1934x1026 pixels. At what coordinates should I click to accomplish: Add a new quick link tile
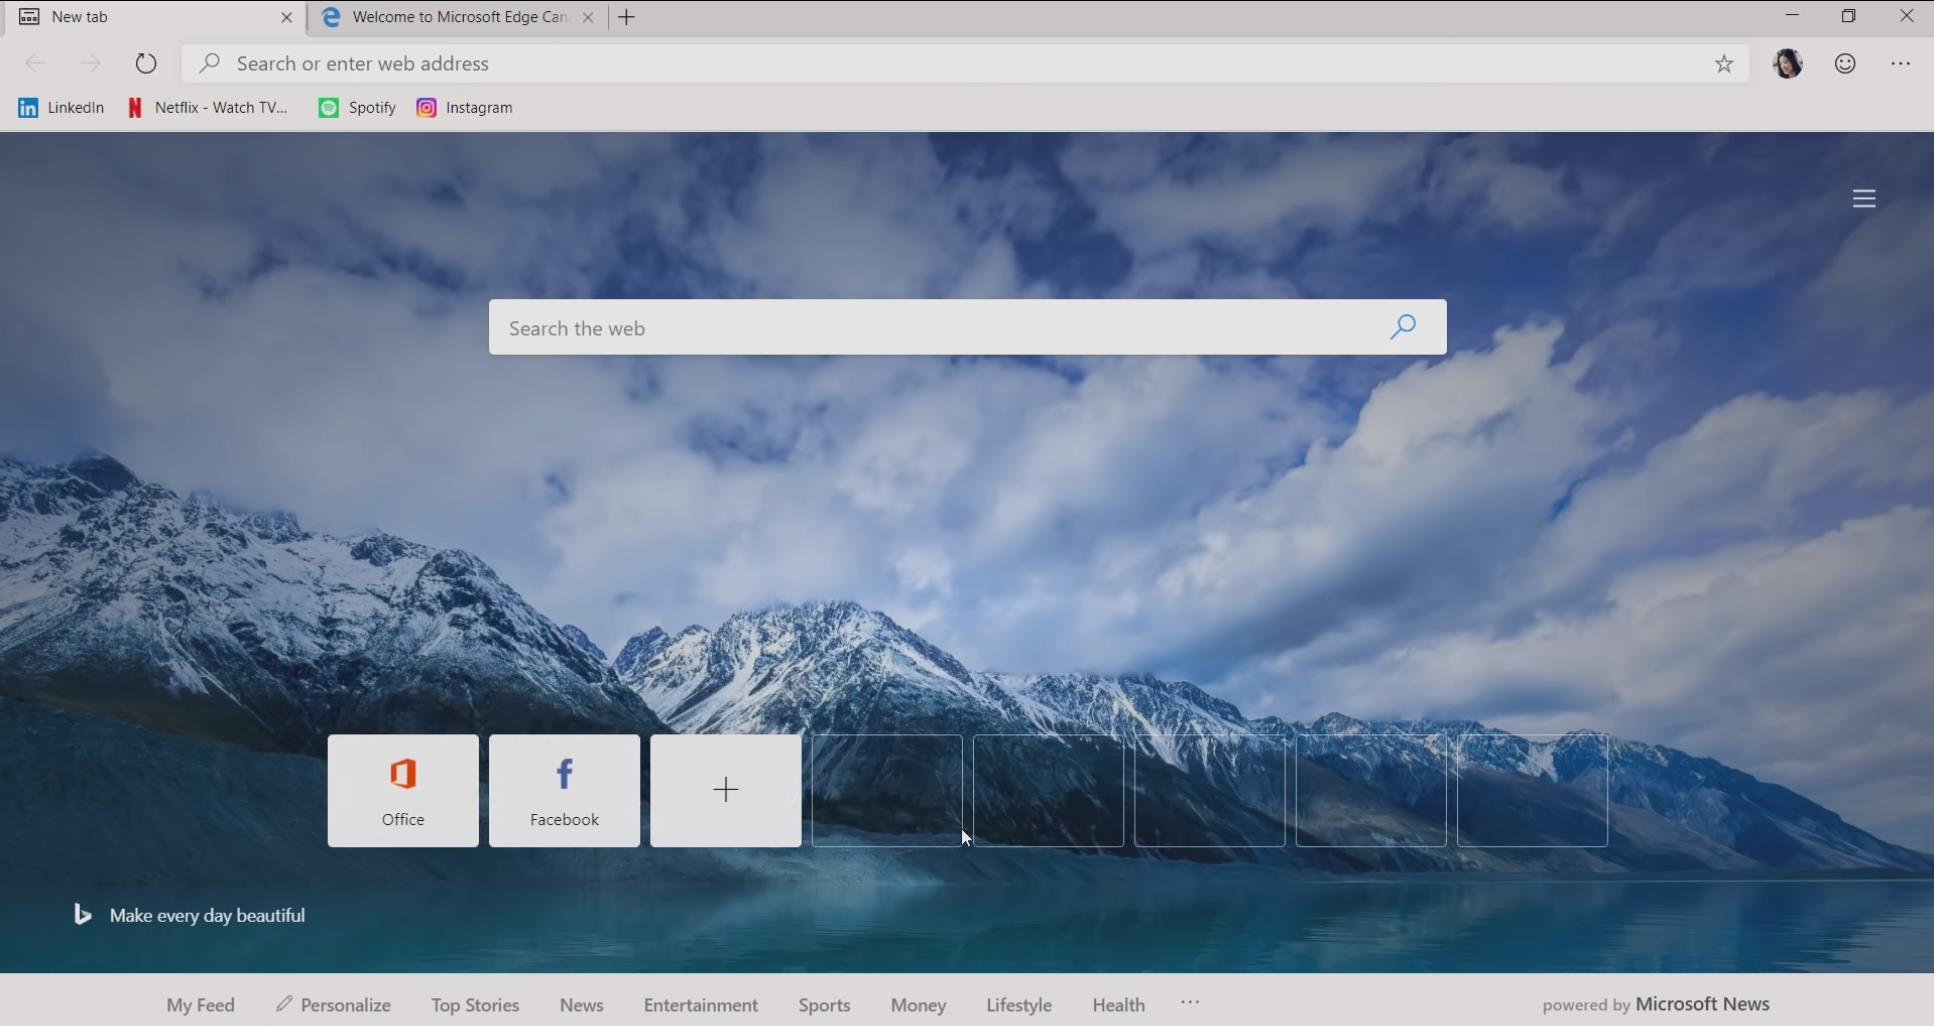726,791
